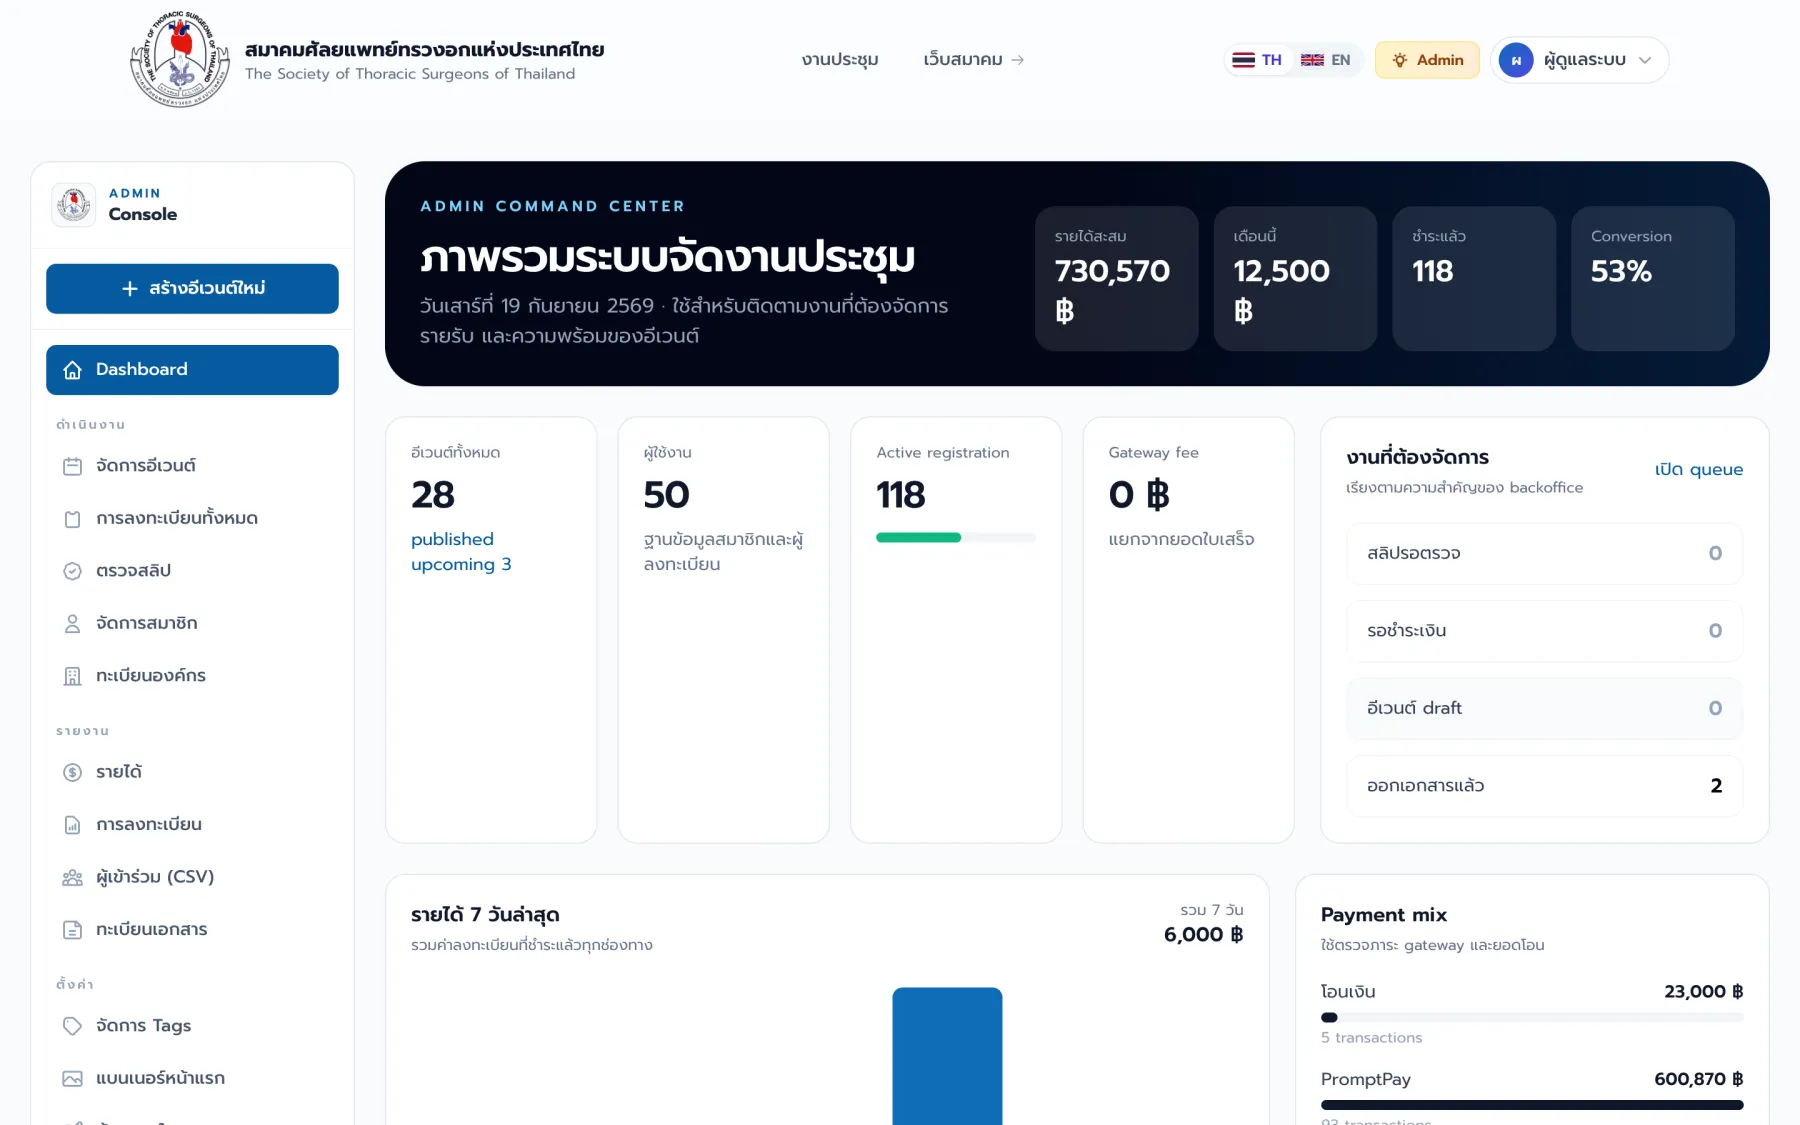The width and height of the screenshot is (1800, 1125).
Task: Click the ชำระแล้ว 118 stat card
Action: [1474, 279]
